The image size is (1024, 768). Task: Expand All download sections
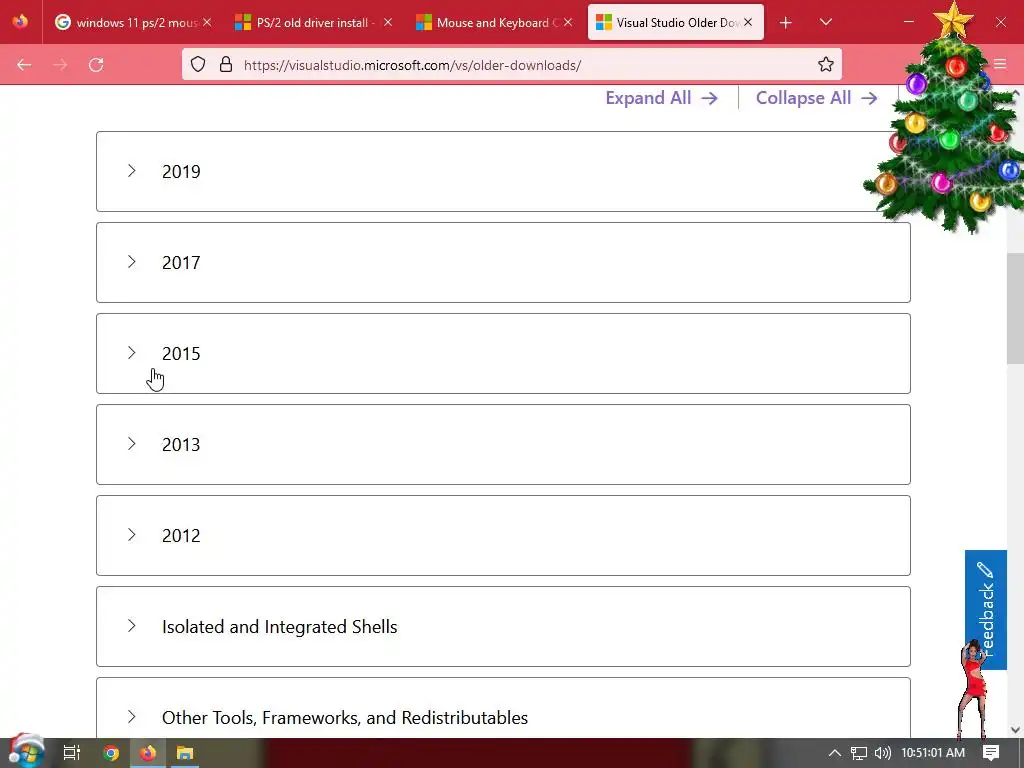[x=662, y=98]
